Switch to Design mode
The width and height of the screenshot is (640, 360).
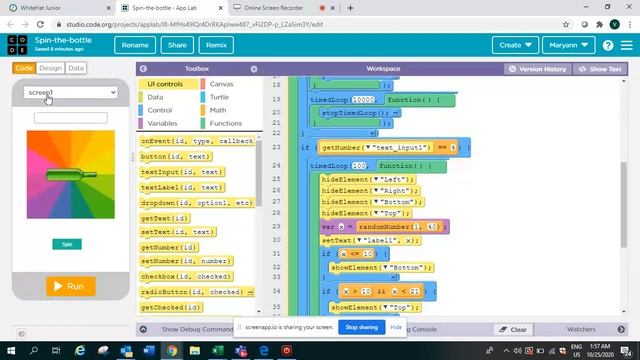pyautogui.click(x=51, y=68)
